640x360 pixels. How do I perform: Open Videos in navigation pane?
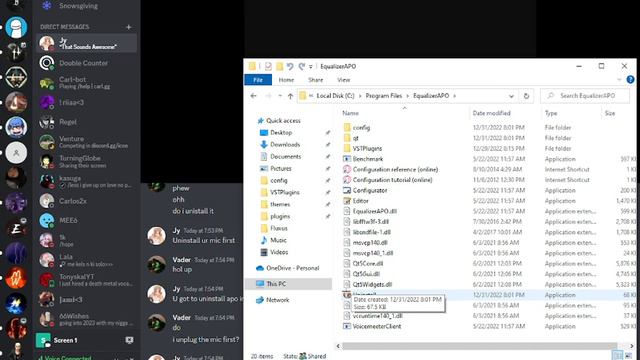(279, 252)
